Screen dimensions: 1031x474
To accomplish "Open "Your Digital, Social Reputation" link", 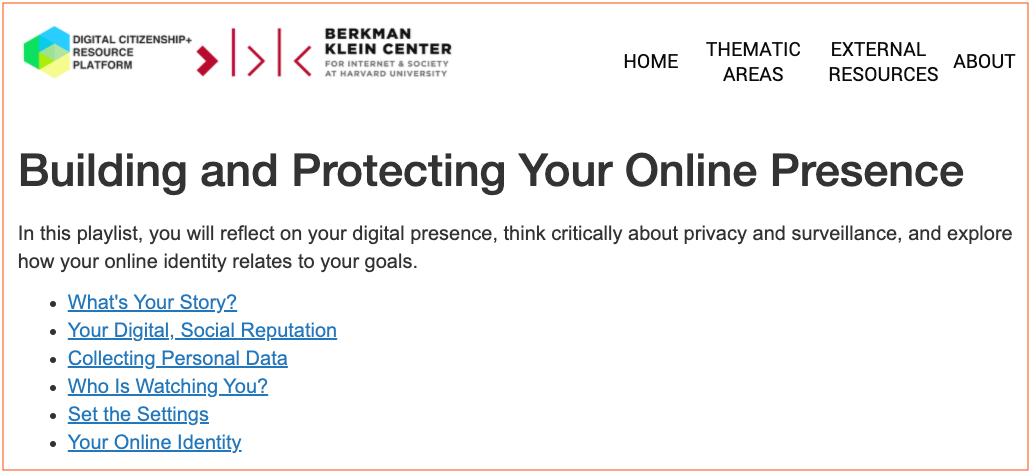I will (x=202, y=330).
